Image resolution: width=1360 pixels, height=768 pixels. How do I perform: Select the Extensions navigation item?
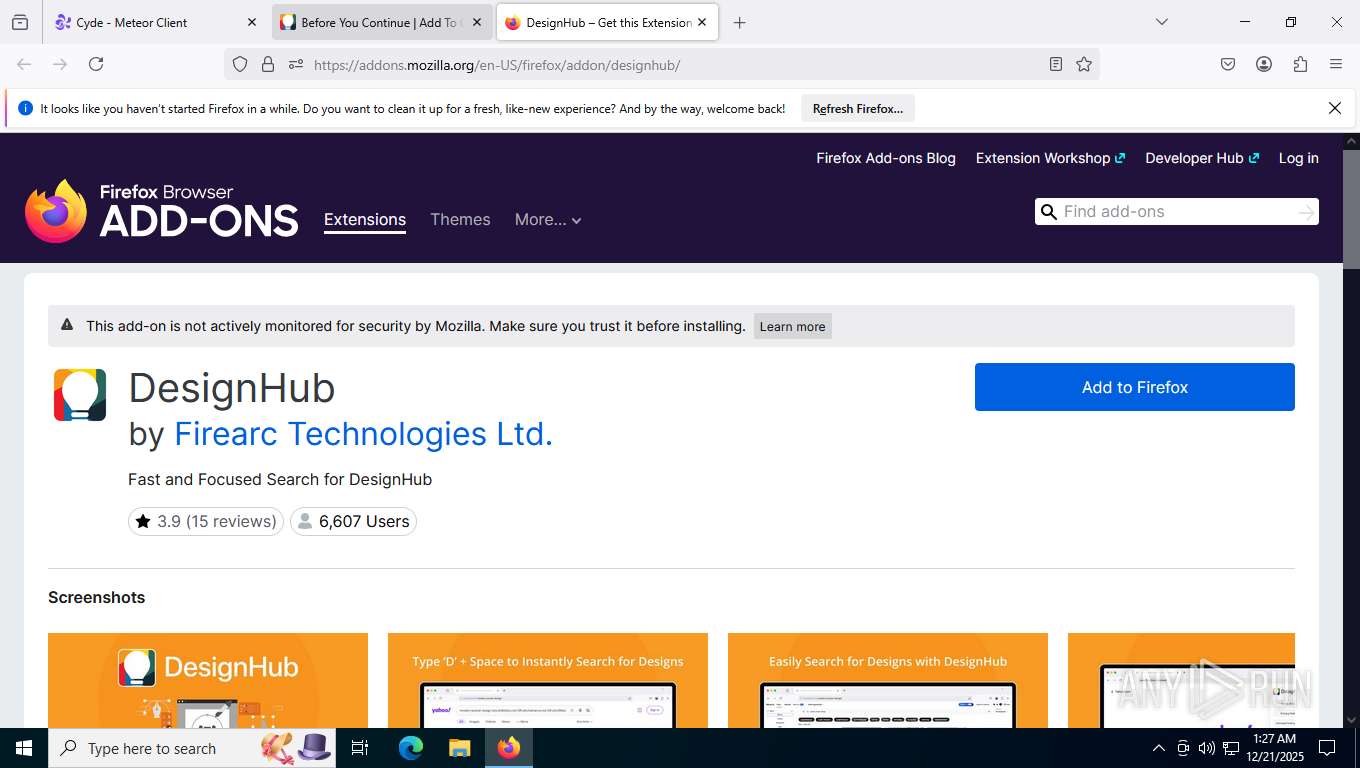(x=365, y=220)
